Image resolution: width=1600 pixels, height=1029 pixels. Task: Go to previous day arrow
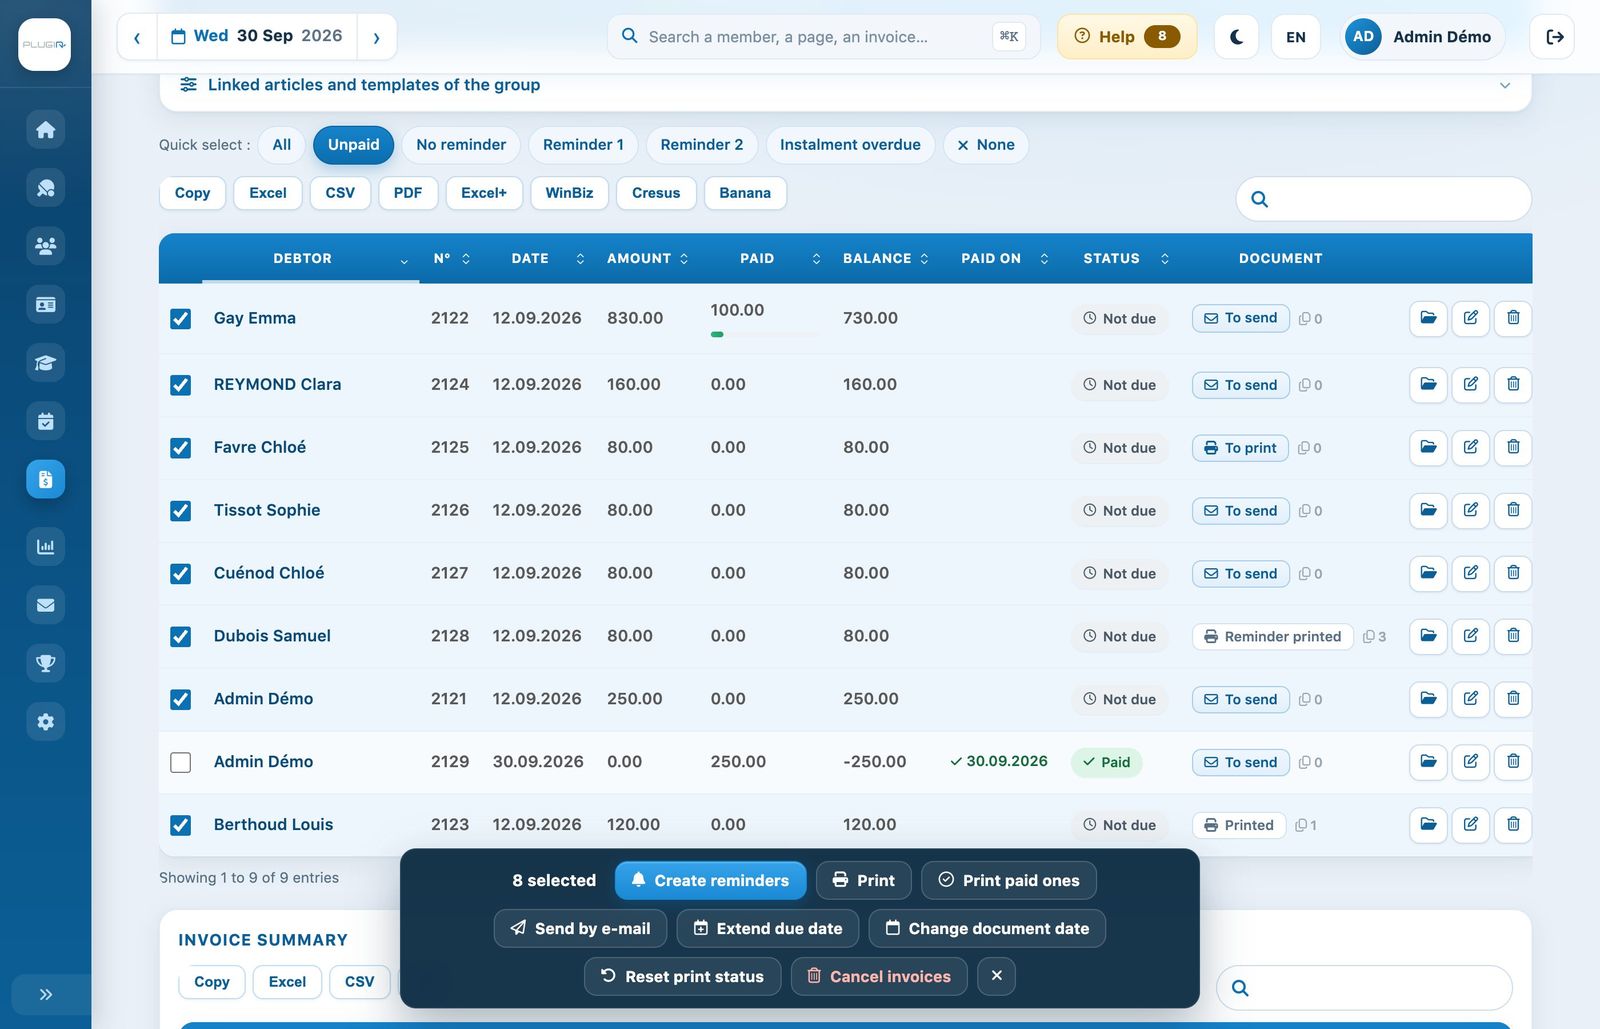(x=137, y=37)
